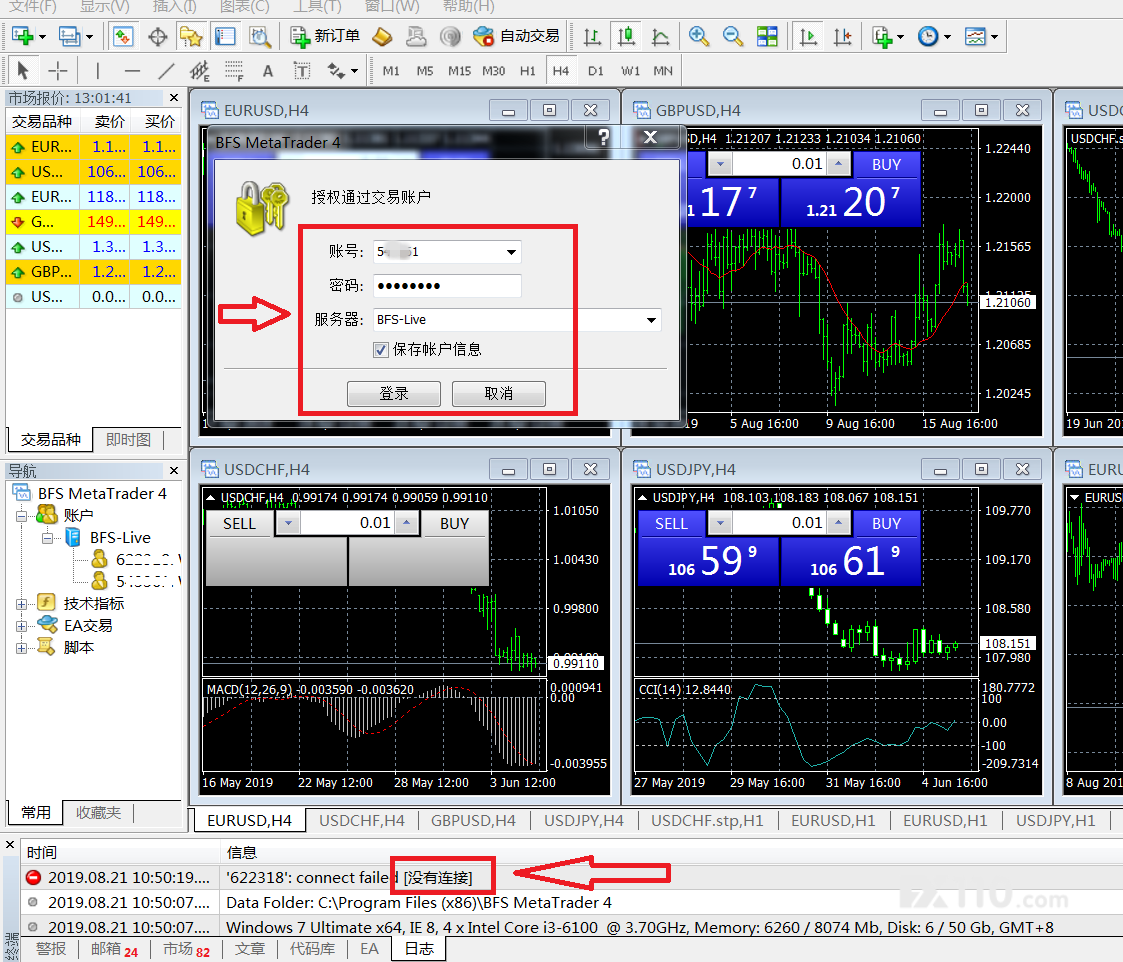The width and height of the screenshot is (1123, 962).
Task: Switch to the M1 timeframe
Action: tap(391, 70)
